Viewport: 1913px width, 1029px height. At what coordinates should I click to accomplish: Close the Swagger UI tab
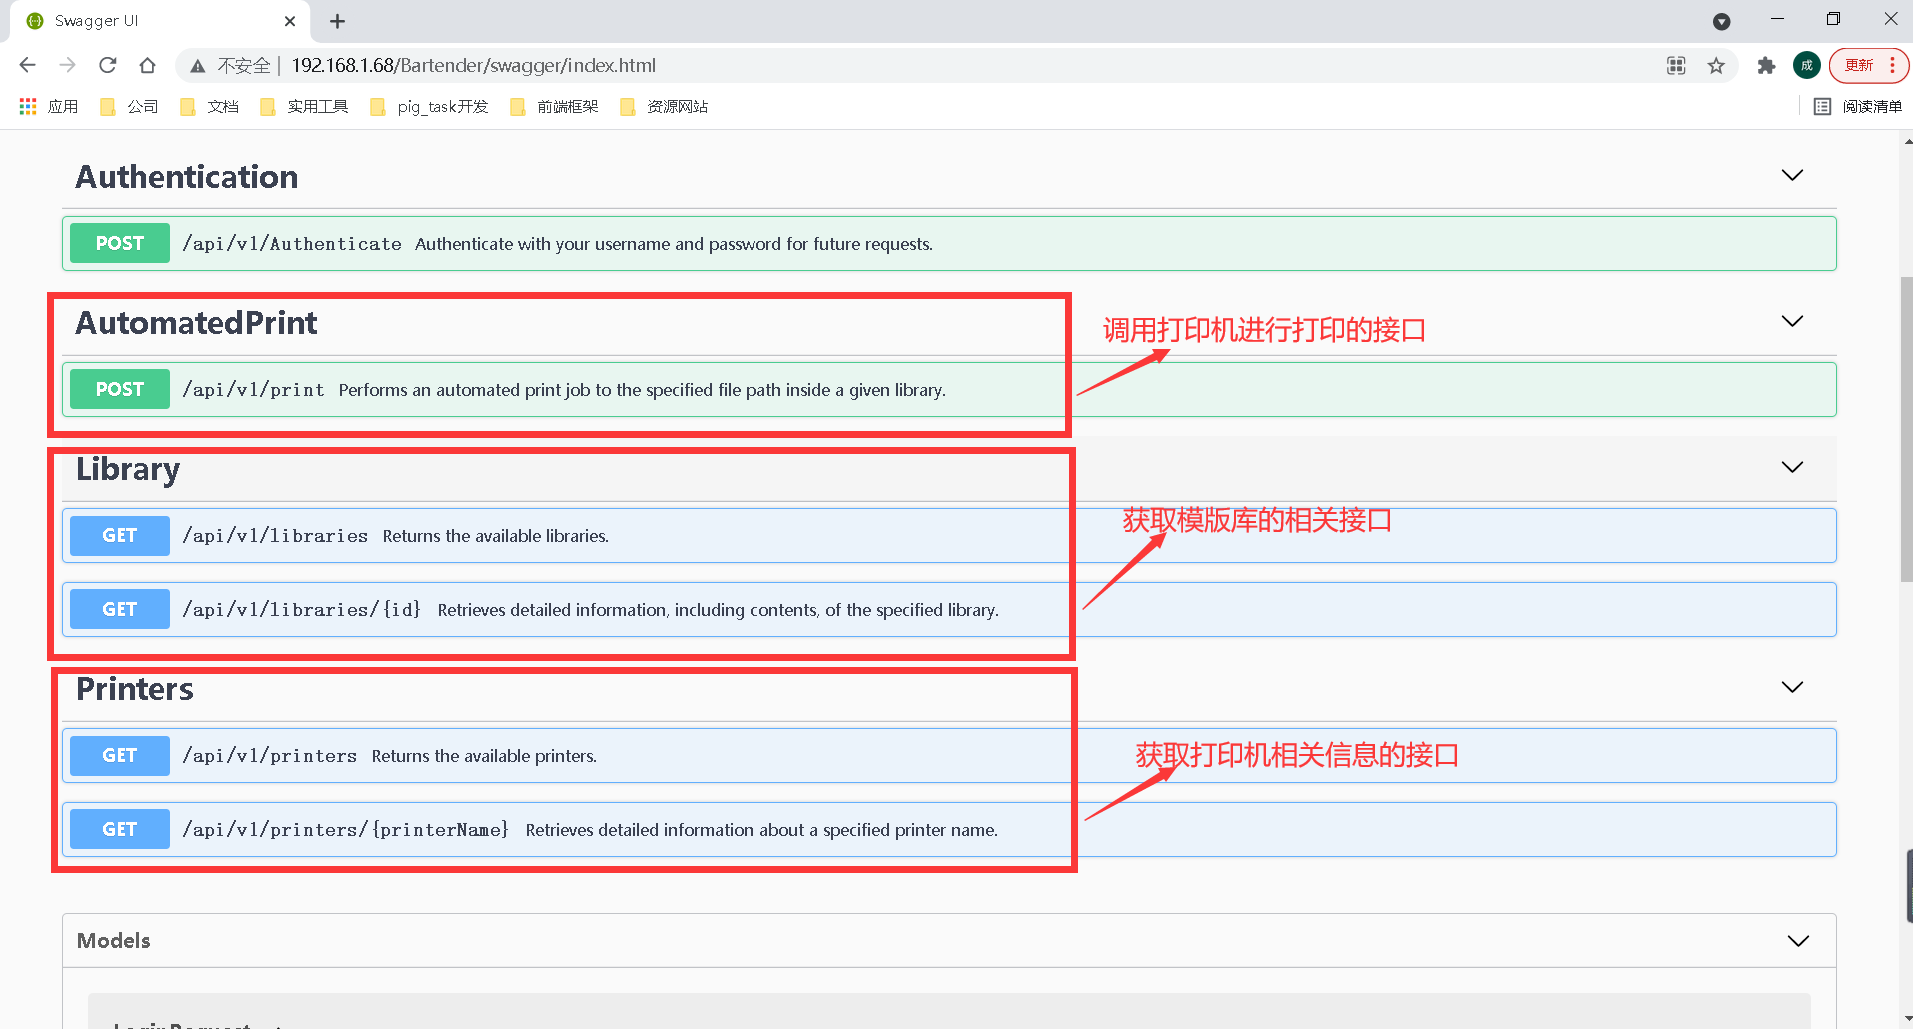(290, 21)
